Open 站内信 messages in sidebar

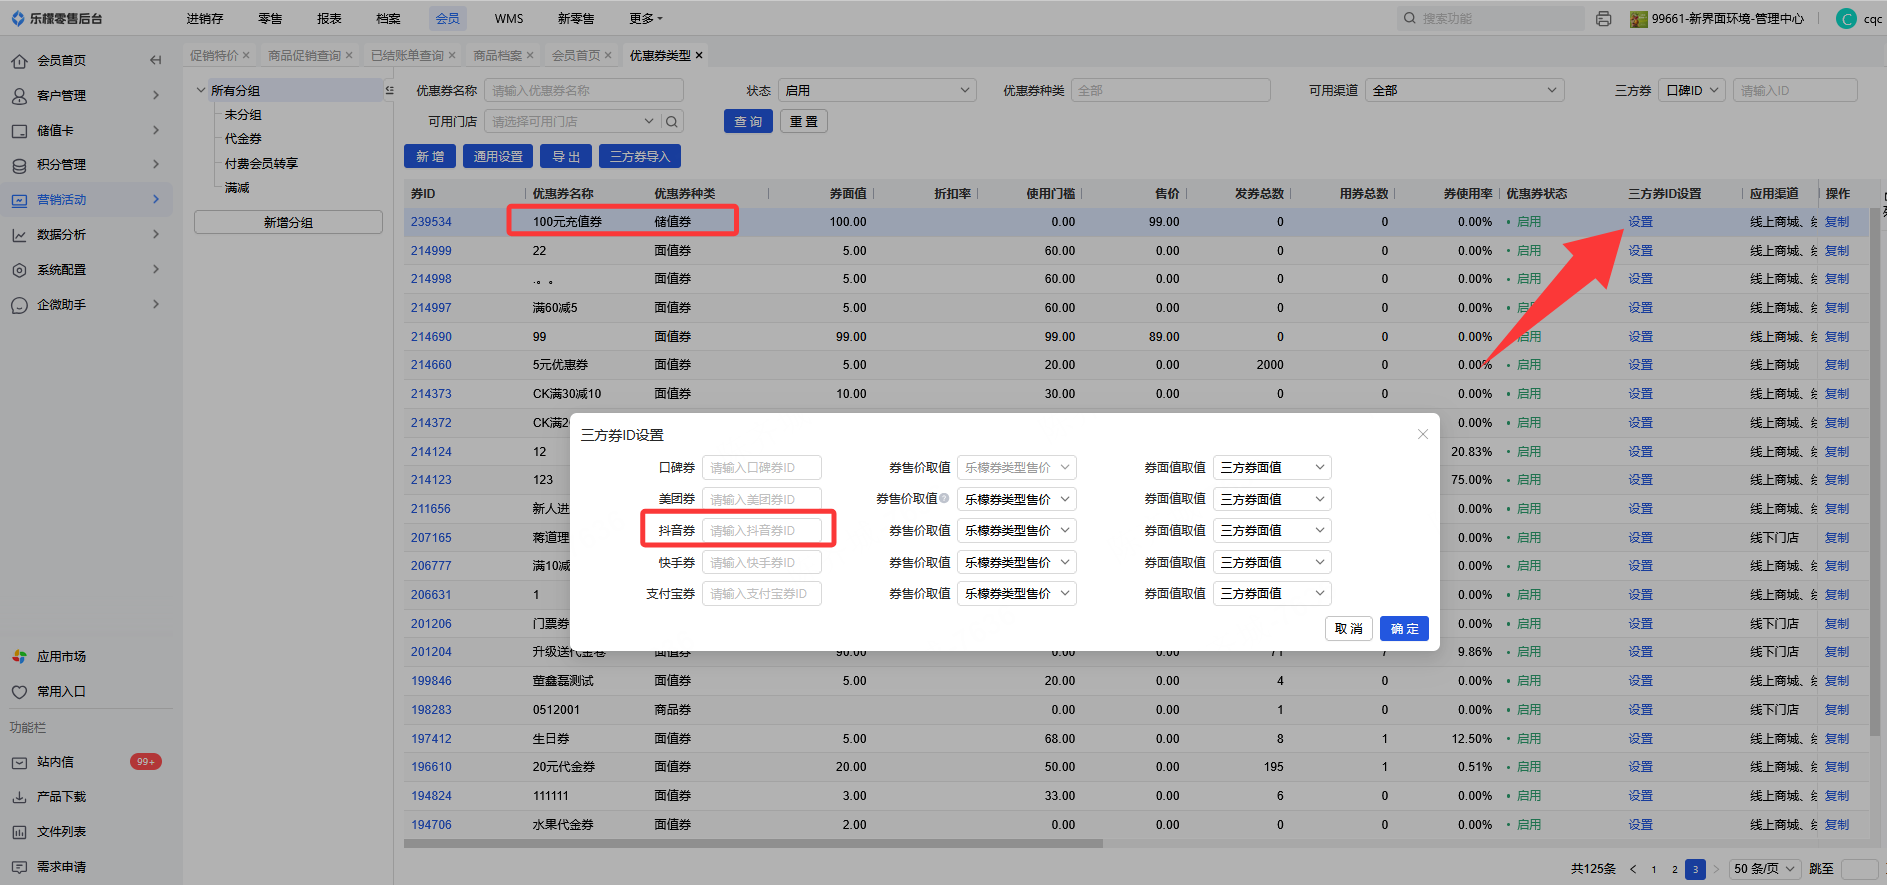click(55, 762)
